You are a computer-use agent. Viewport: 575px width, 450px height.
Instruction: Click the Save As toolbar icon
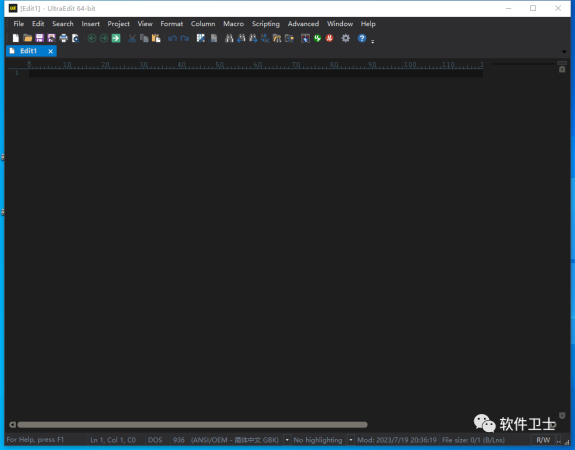51,38
